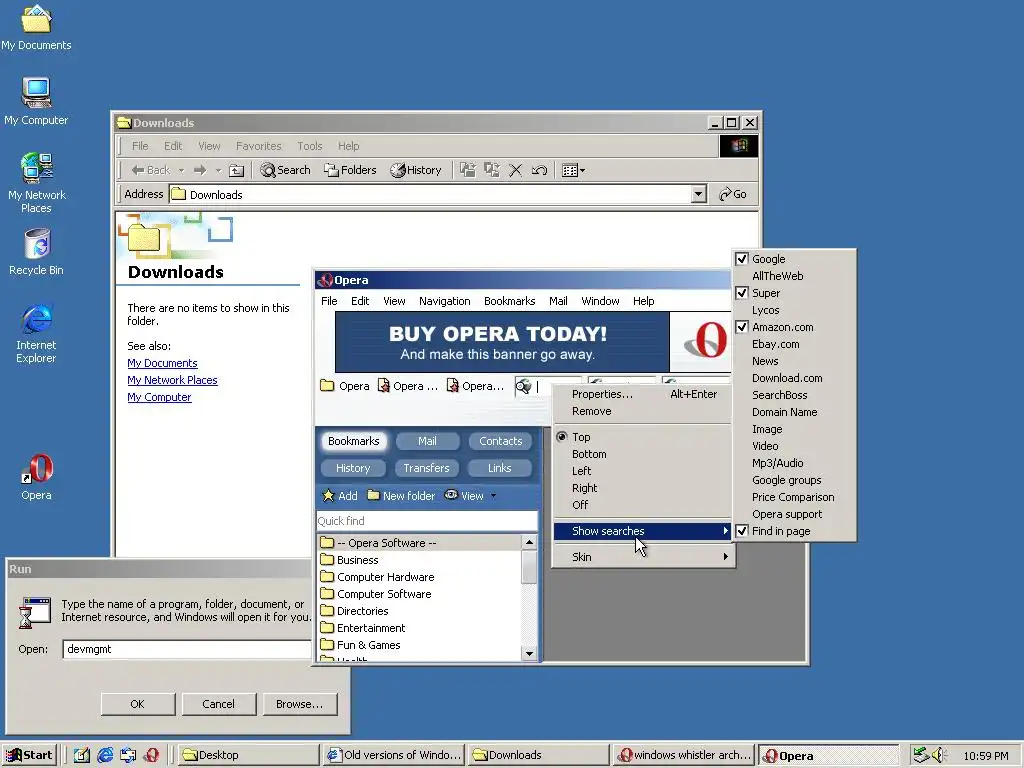Click the Buy Opera Today banner
The height and width of the screenshot is (768, 1024).
pos(502,342)
